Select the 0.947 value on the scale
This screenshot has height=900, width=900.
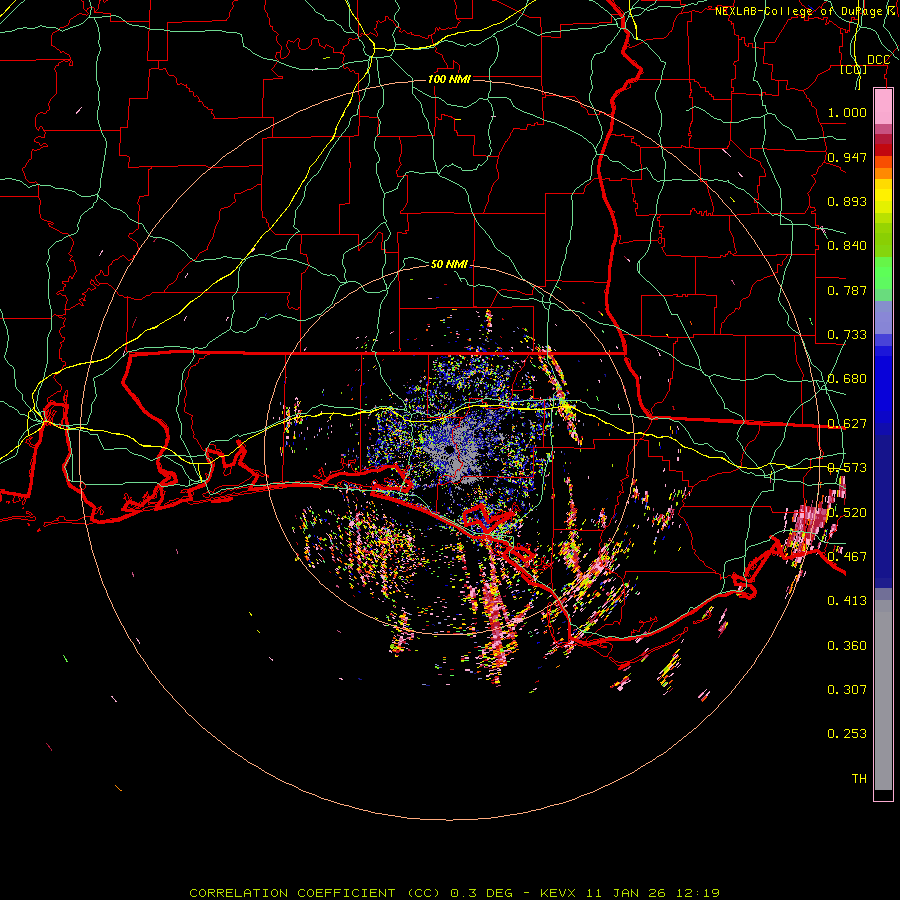coord(847,157)
